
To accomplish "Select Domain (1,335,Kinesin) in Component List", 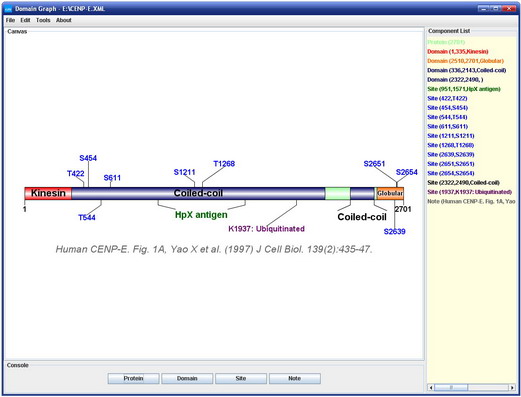I will tap(458, 52).
